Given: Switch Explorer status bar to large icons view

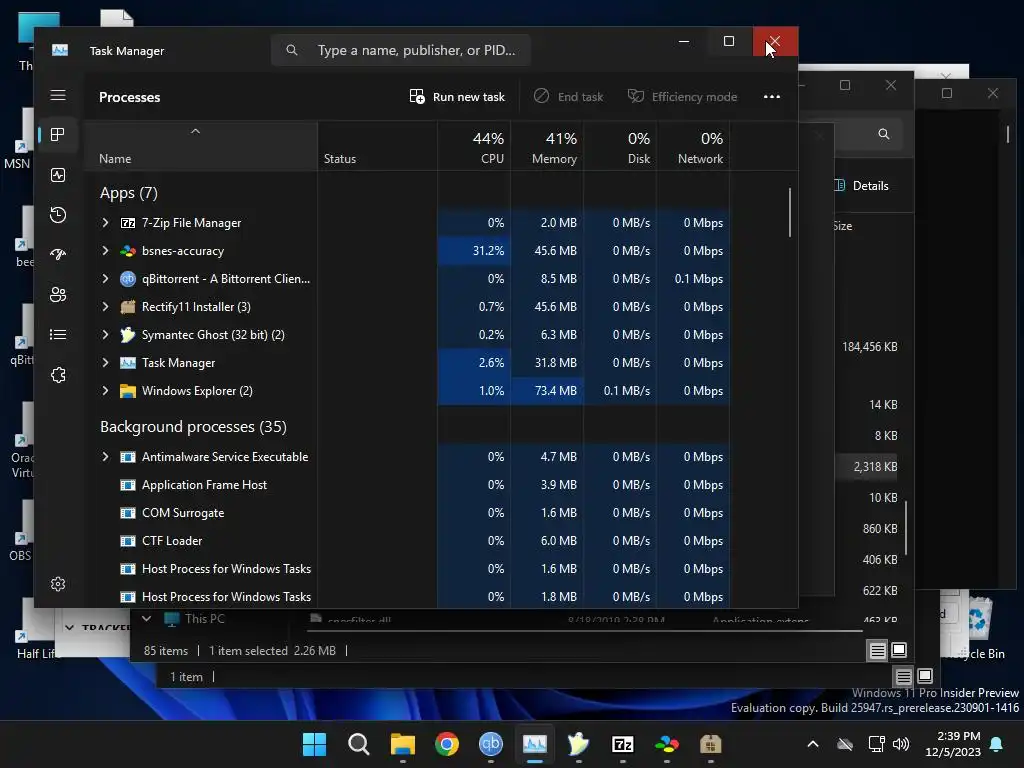Looking at the screenshot, I should point(899,650).
